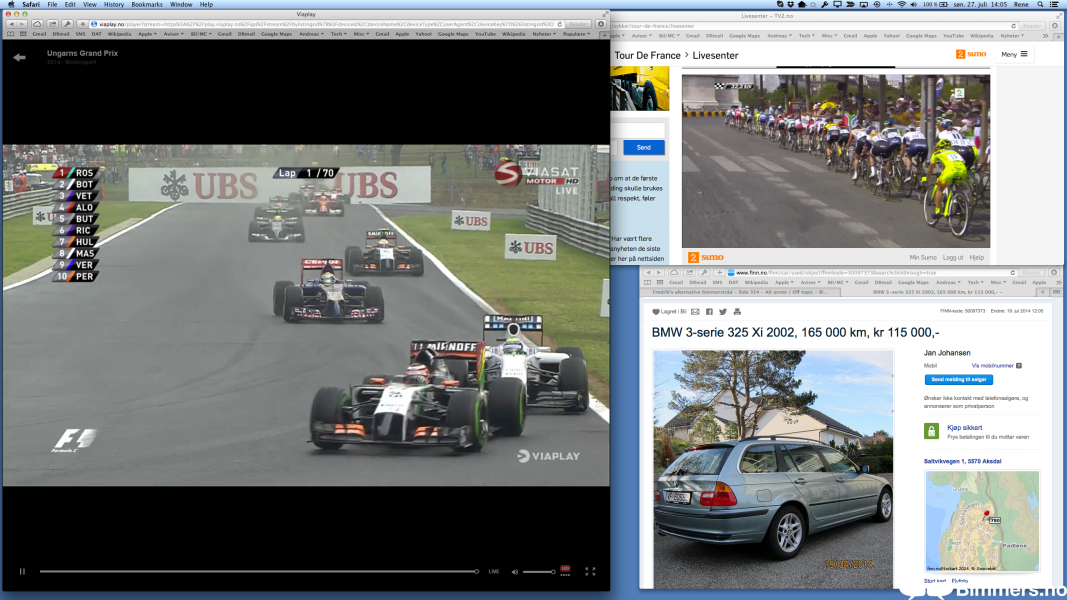This screenshot has width=1067, height=600.
Task: Click the Send button on TV2 page
Action: pos(643,148)
